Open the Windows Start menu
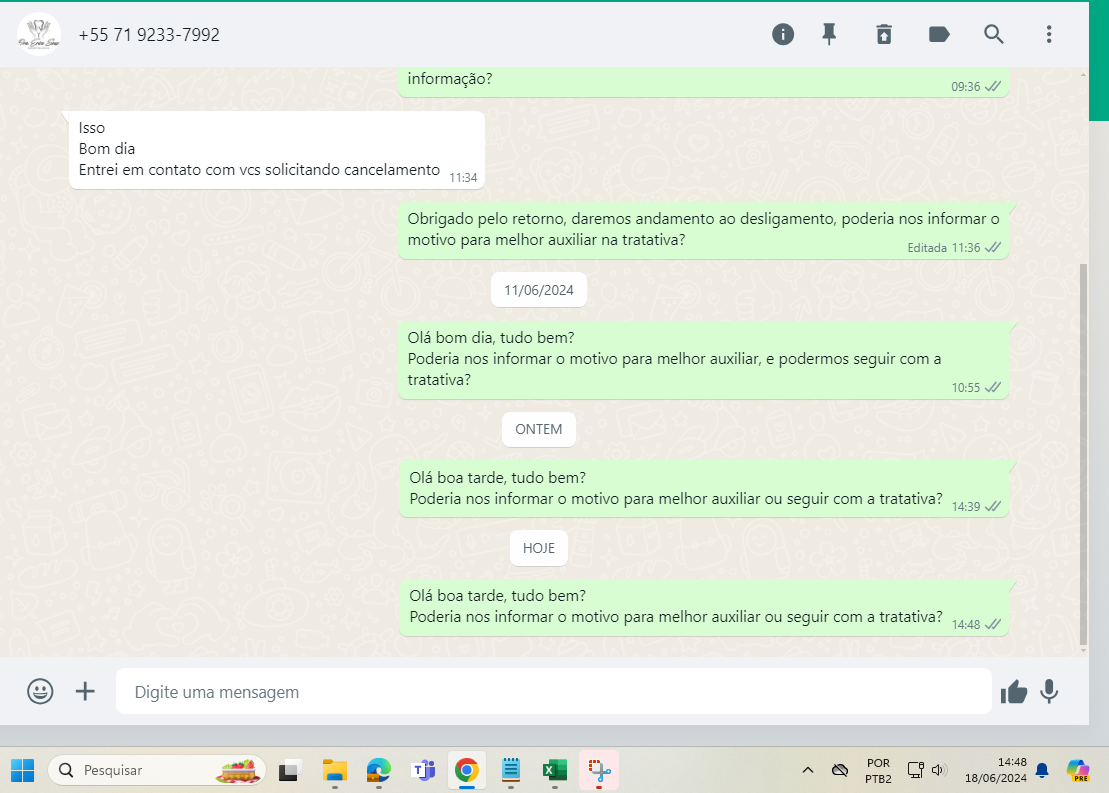Viewport: 1109px width, 793px height. point(22,770)
